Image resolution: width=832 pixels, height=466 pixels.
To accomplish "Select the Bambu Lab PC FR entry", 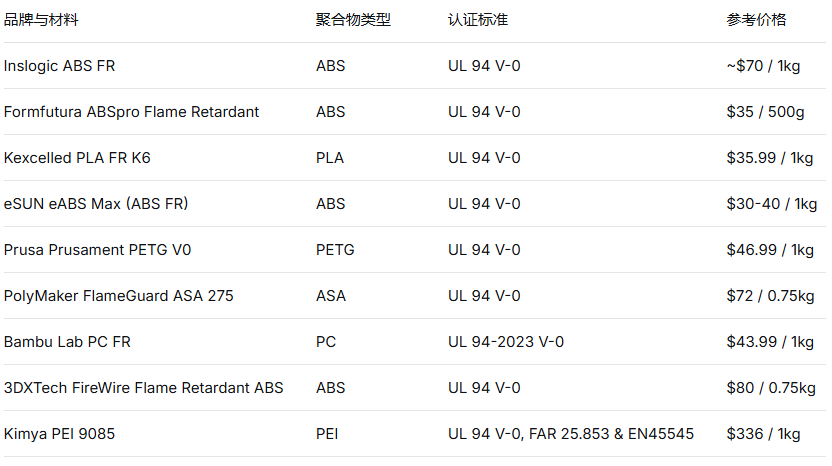I will (67, 342).
